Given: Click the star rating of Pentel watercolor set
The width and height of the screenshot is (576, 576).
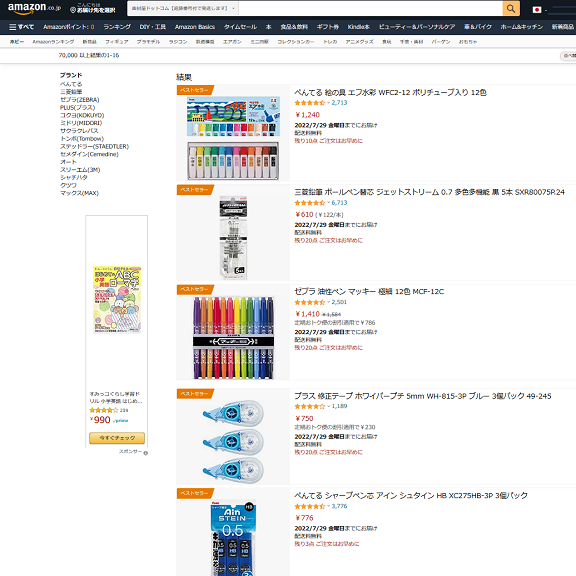Looking at the screenshot, I should [310, 103].
